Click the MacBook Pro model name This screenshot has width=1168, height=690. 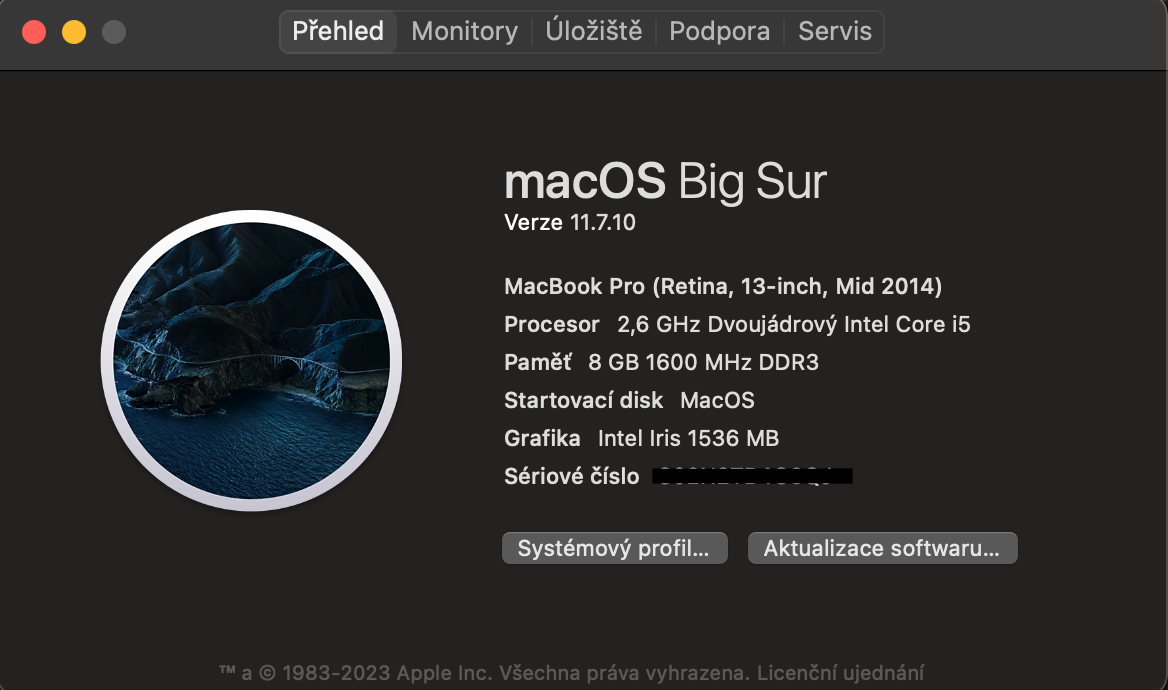pyautogui.click(x=722, y=286)
